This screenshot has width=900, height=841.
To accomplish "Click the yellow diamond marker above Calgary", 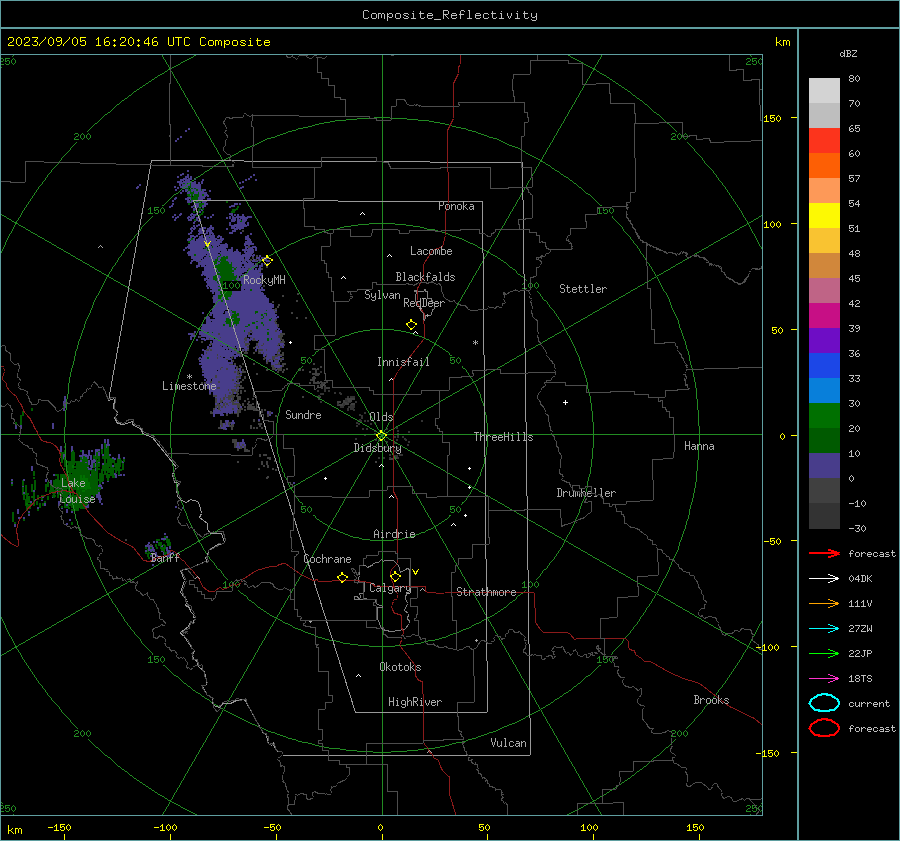I will tap(395, 576).
